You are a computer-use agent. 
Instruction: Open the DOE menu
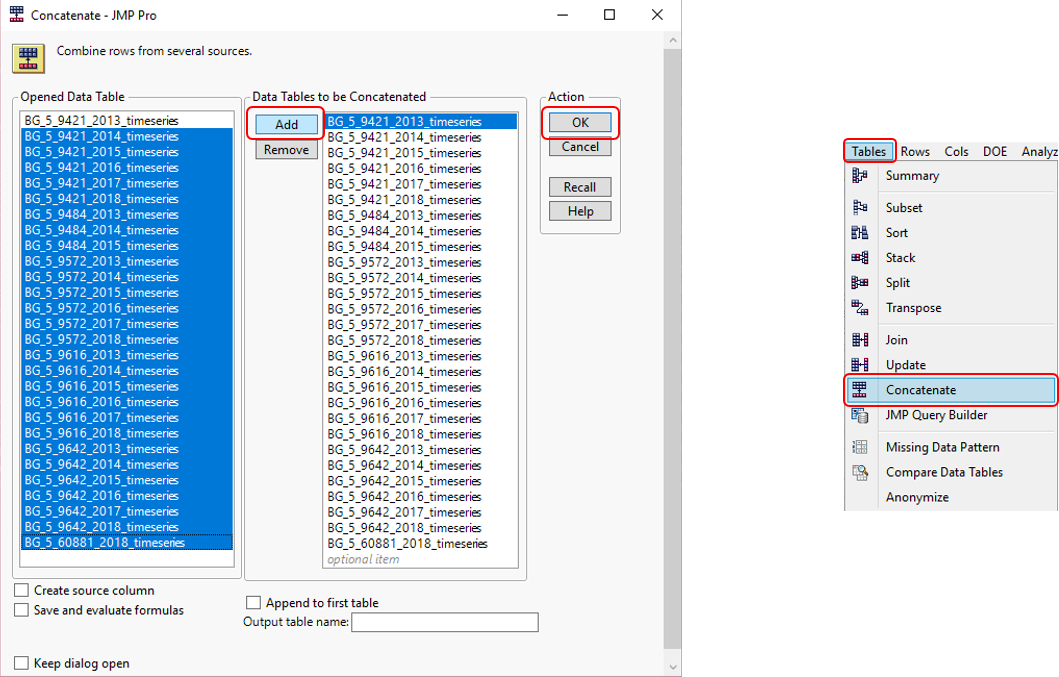point(995,151)
